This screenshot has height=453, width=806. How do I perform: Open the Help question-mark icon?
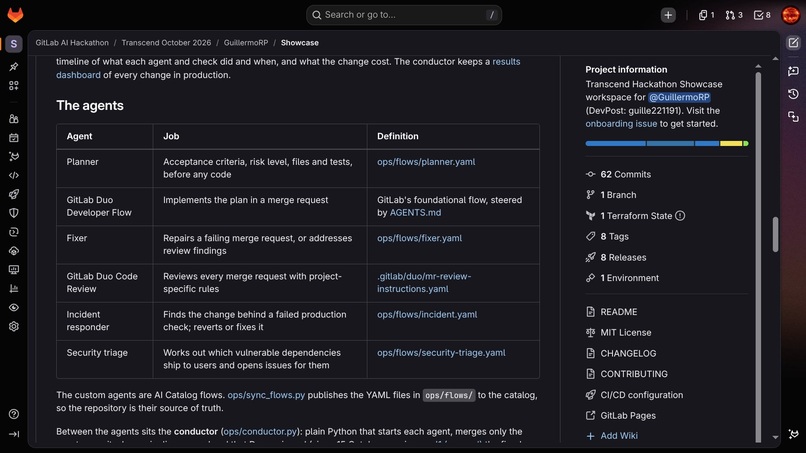tap(14, 414)
